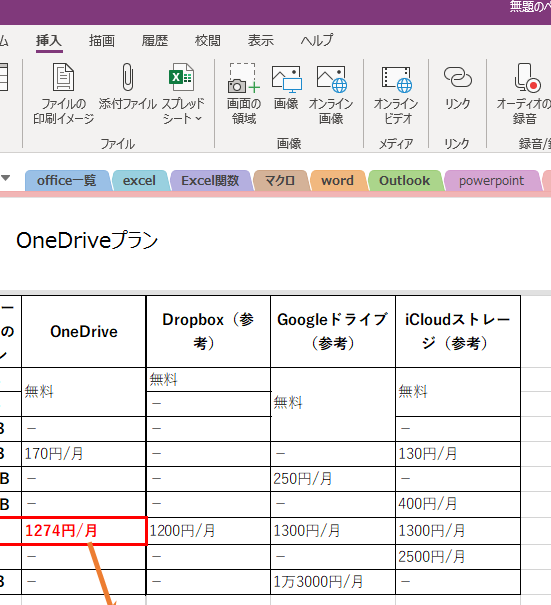Viewport: 551px width, 605px height.
Task: Select the office一覧 section tab
Action: tap(66, 181)
